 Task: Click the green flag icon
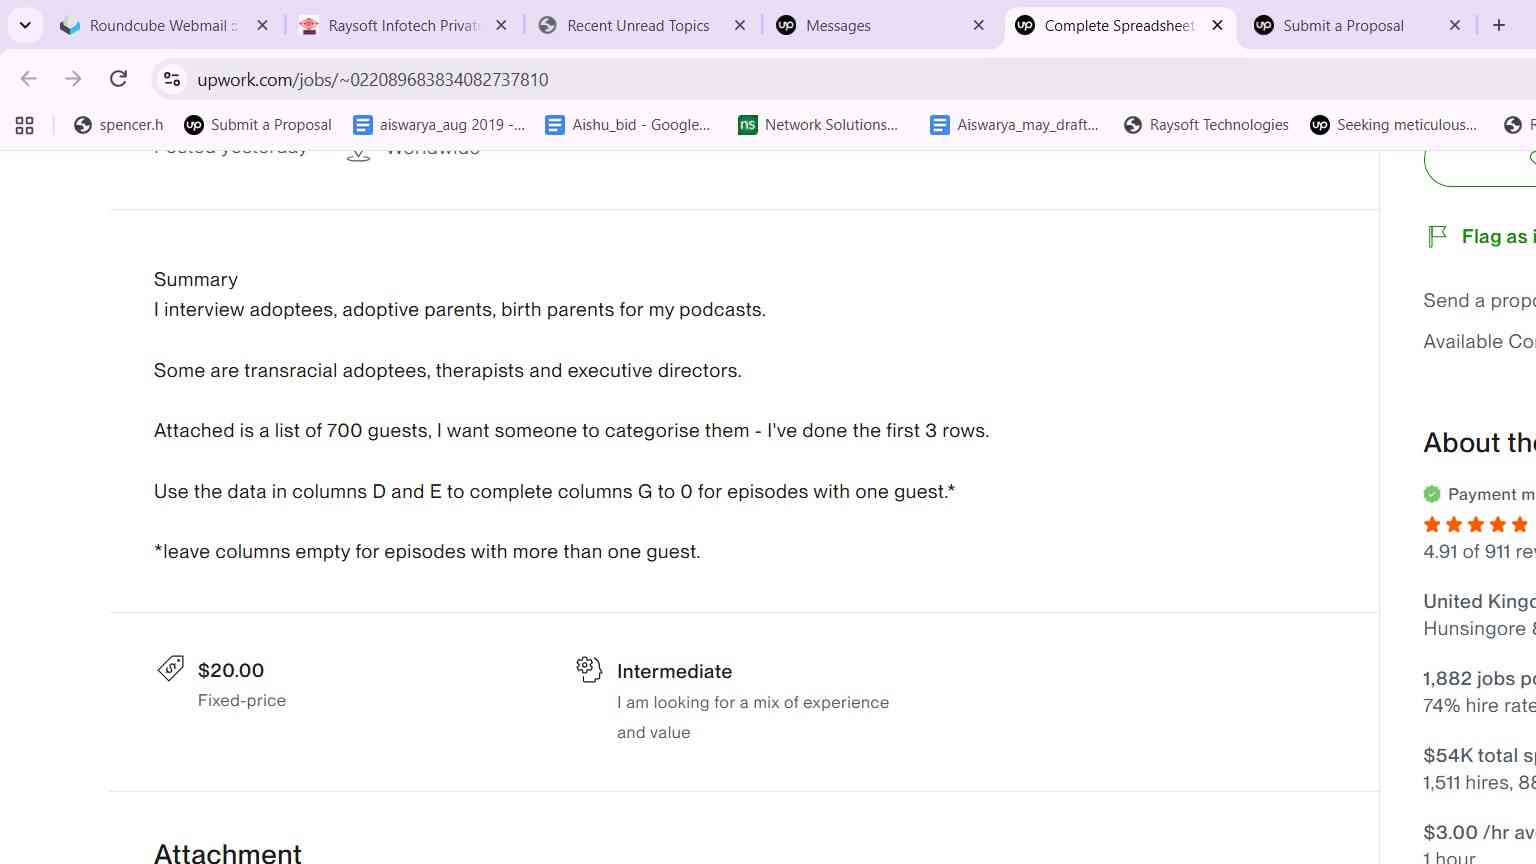[1437, 236]
